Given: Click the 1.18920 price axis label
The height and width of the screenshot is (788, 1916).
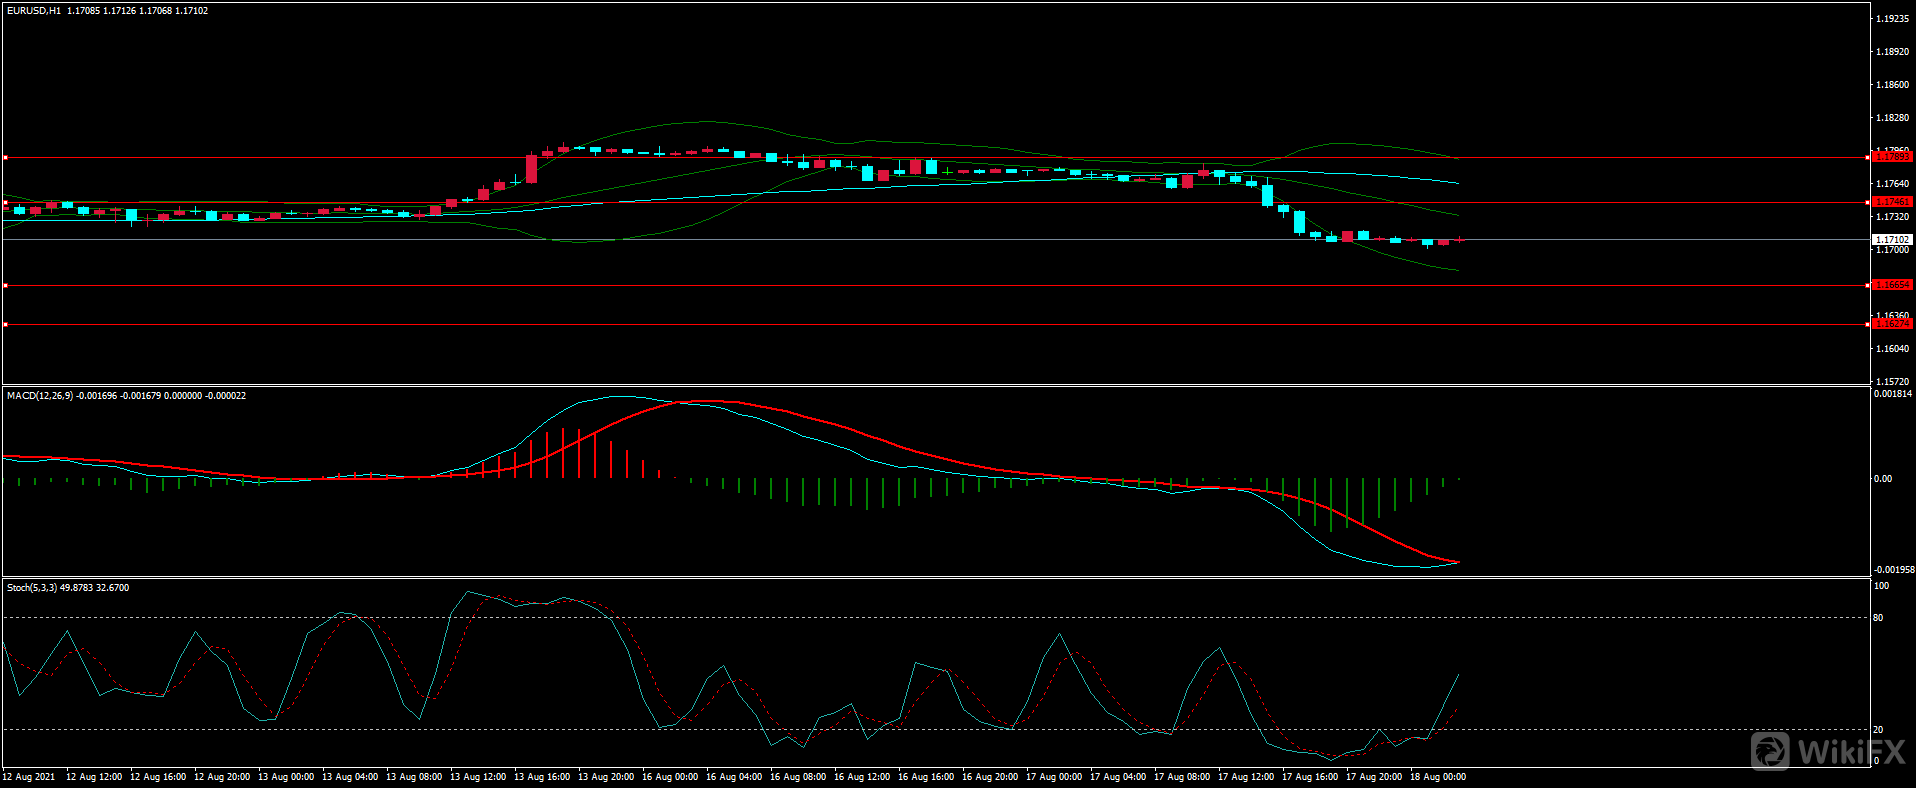Looking at the screenshot, I should [x=1892, y=52].
